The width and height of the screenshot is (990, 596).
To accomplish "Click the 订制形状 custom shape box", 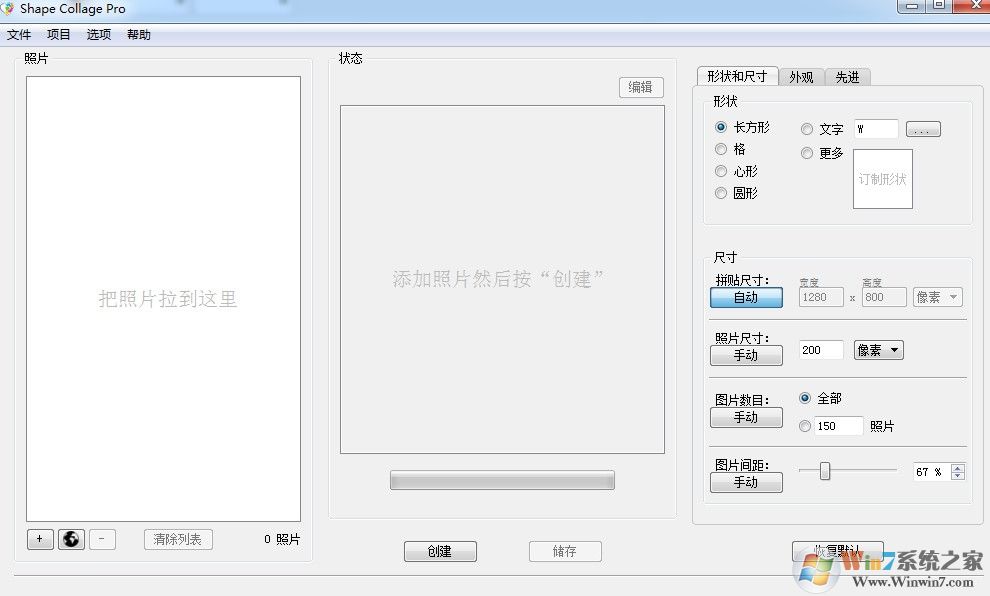I will 883,179.
